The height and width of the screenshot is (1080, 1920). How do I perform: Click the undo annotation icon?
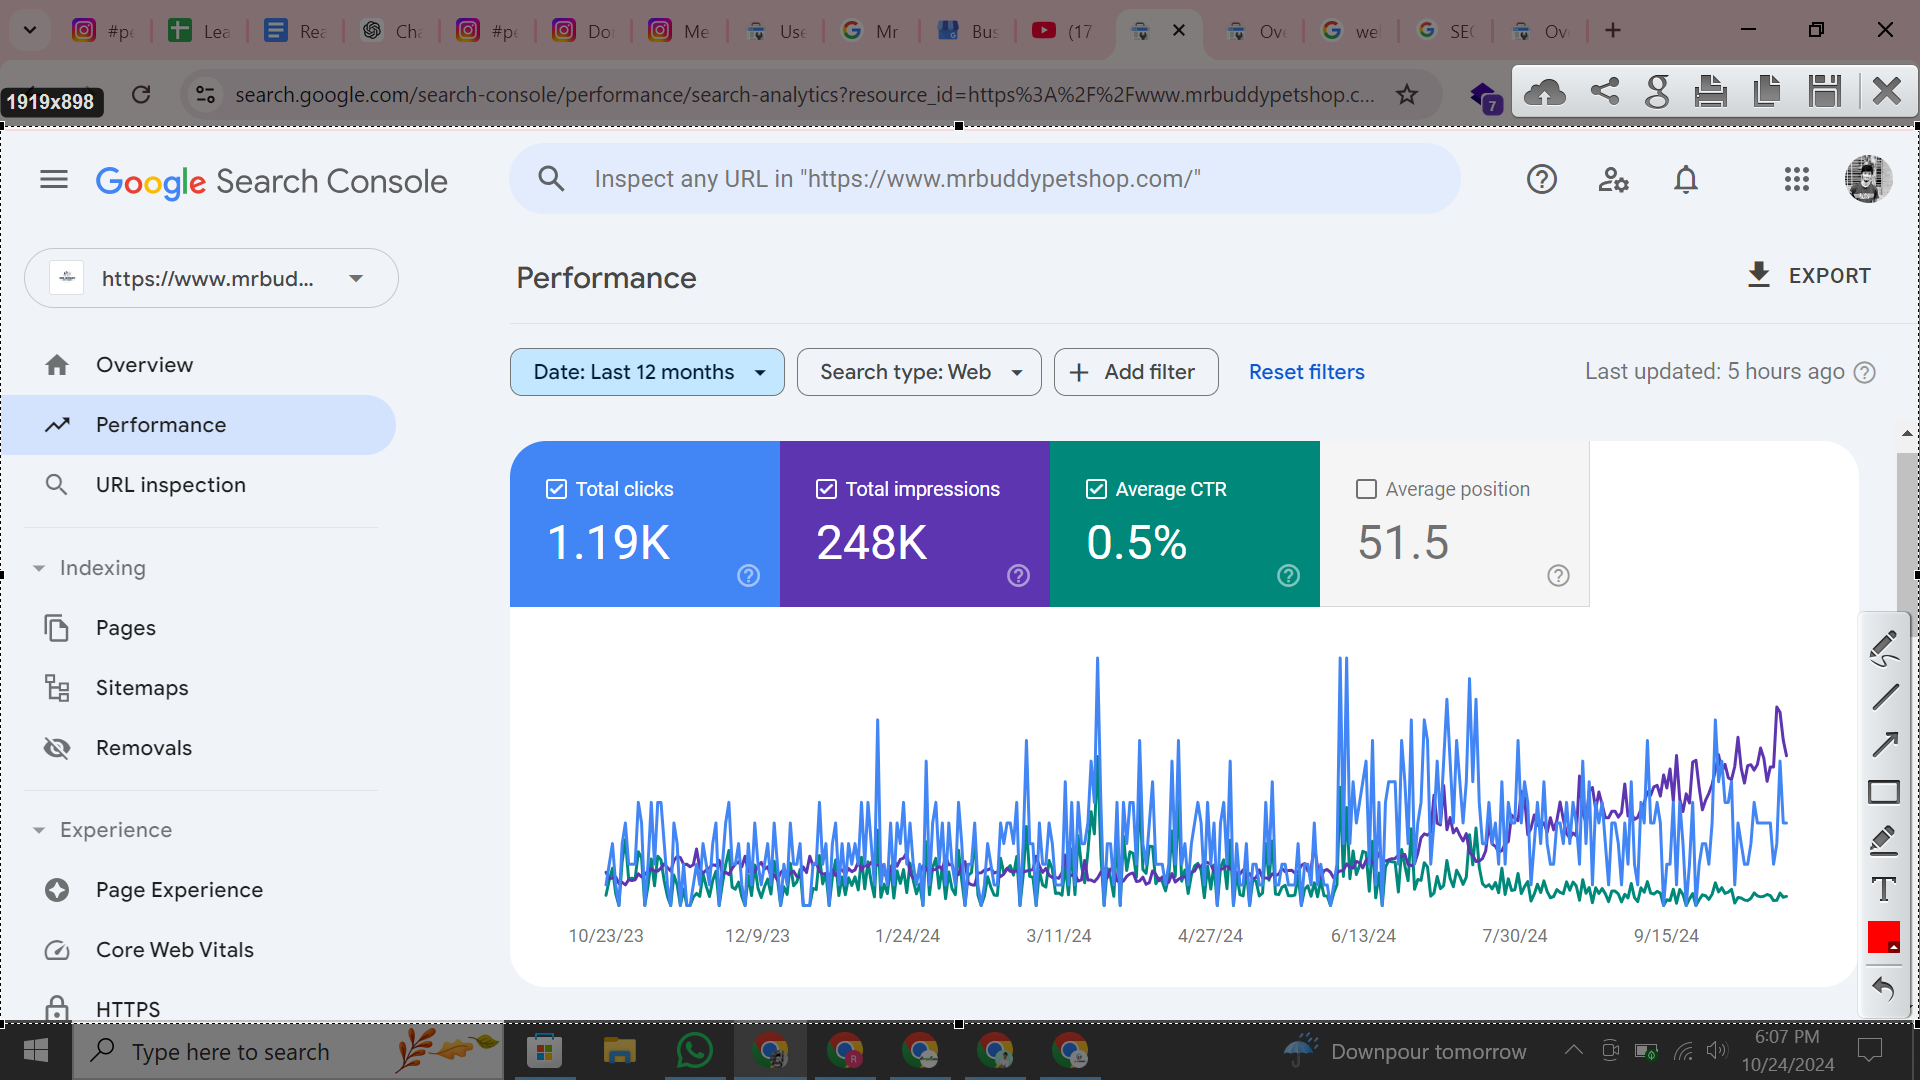[1884, 989]
